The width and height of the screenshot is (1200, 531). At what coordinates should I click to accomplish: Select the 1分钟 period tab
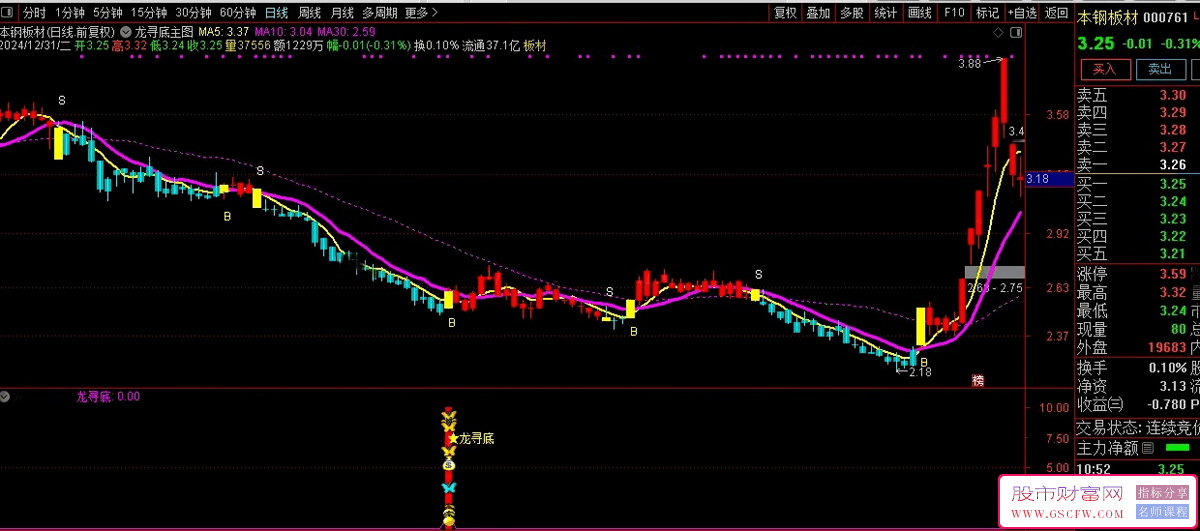[x=70, y=13]
